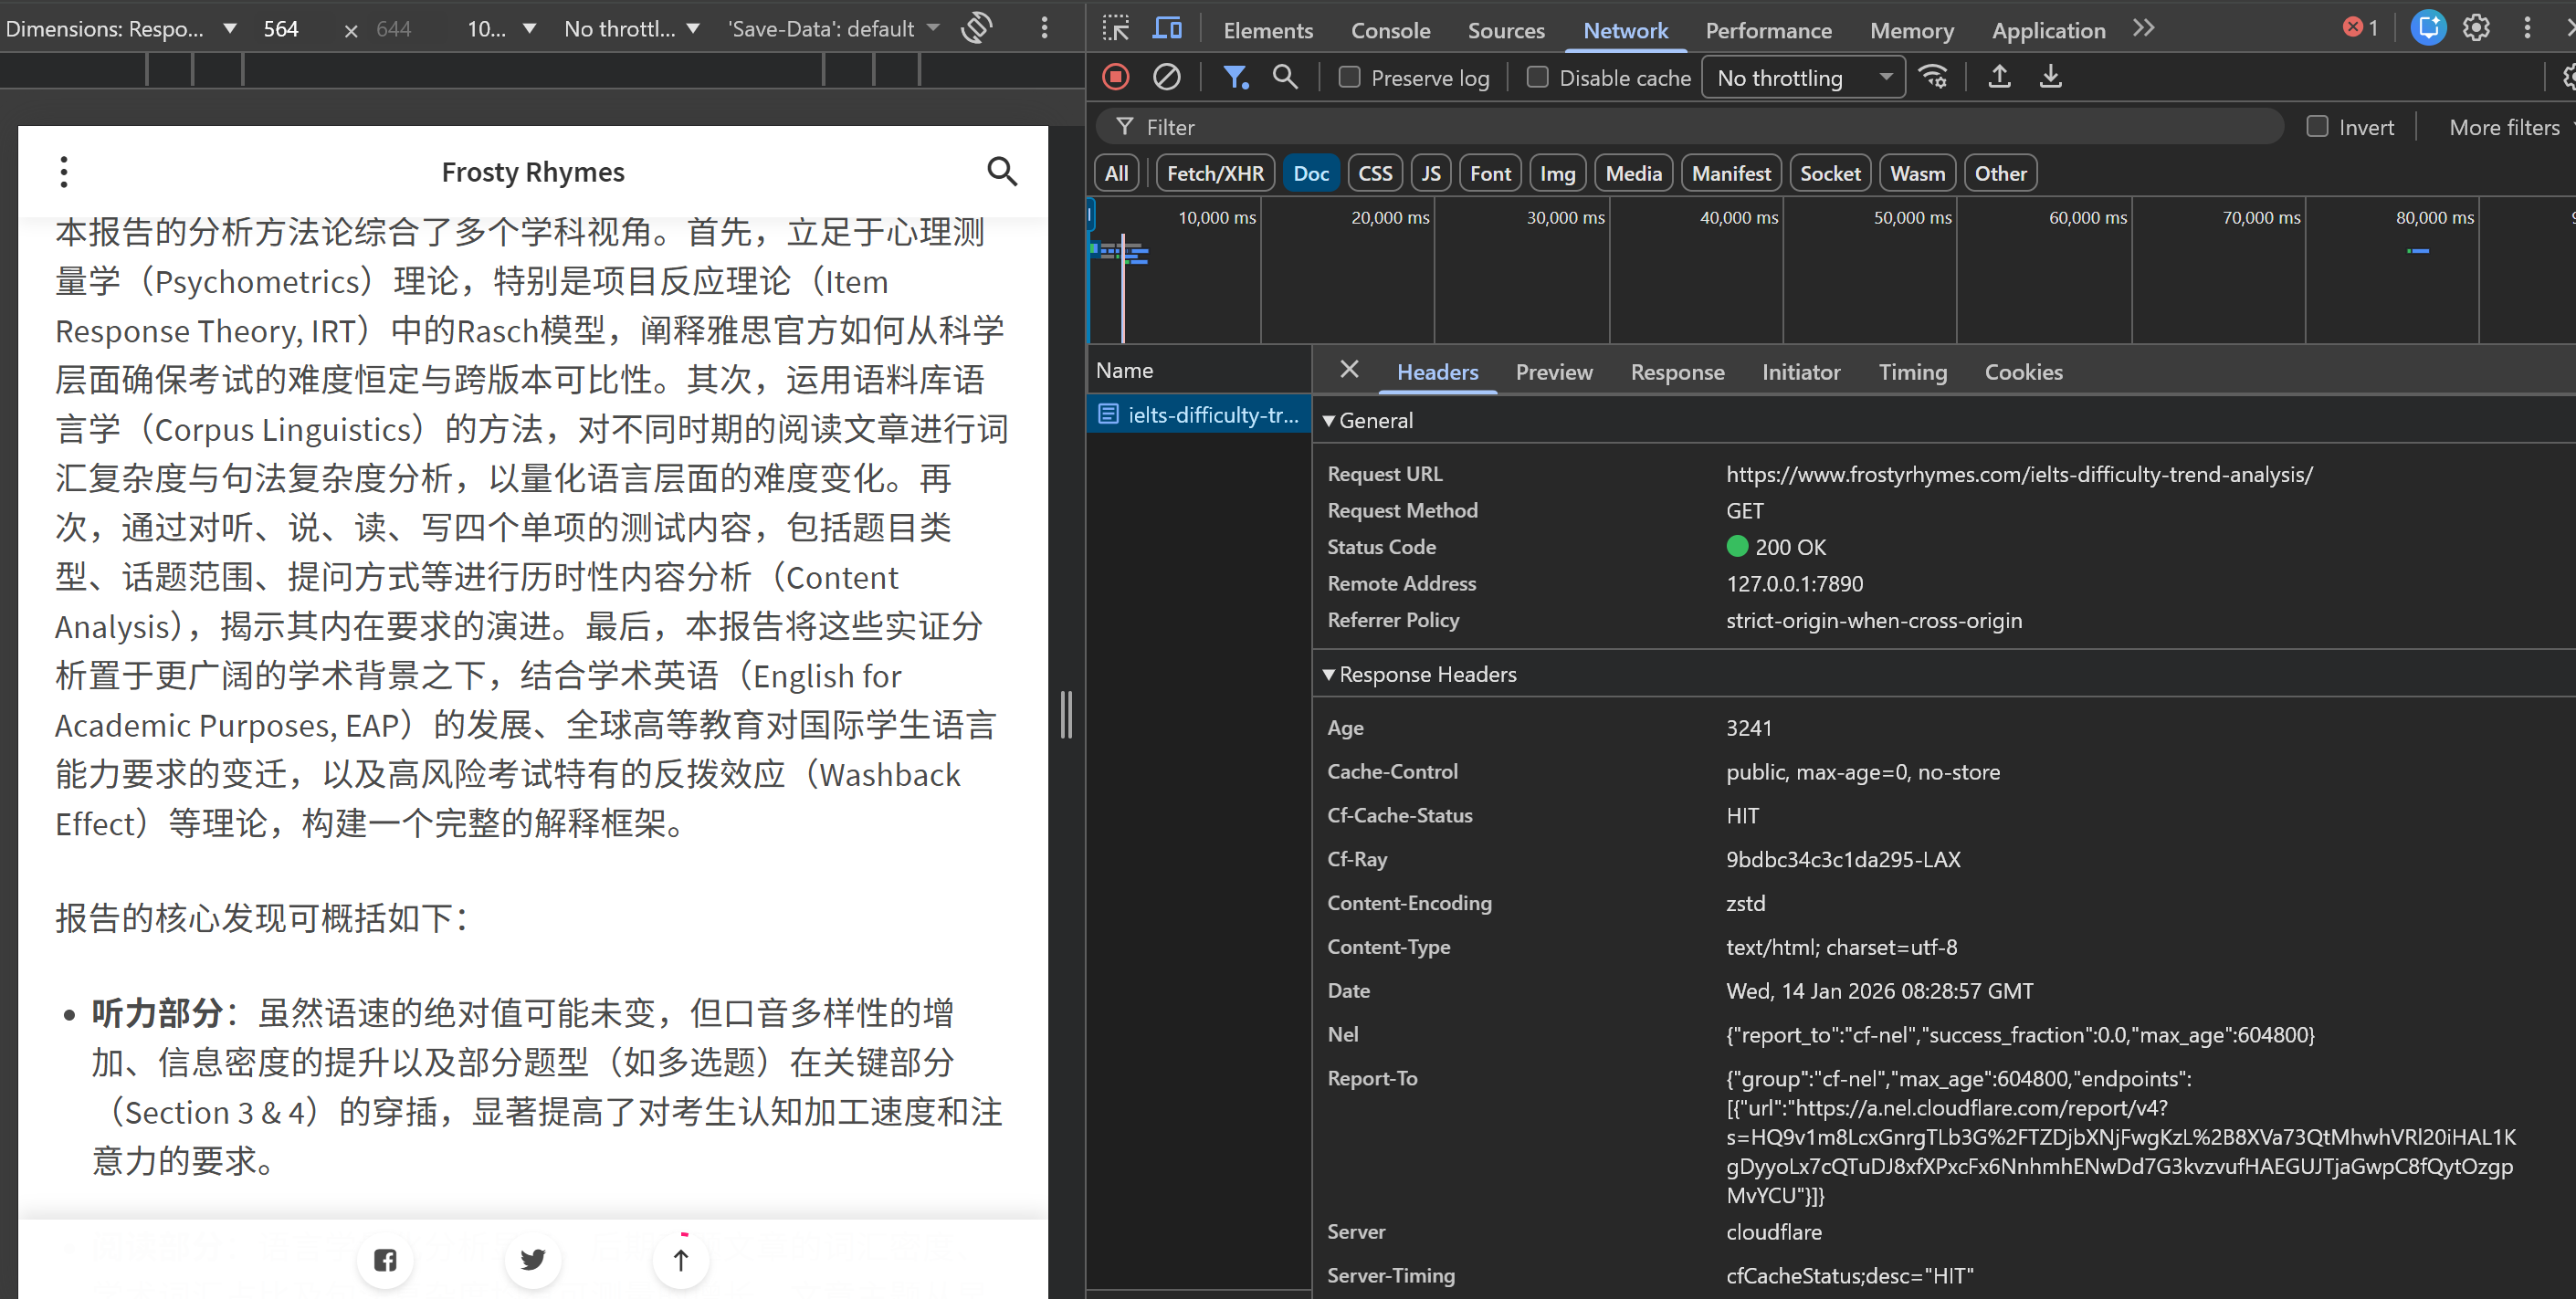Screen dimensions: 2576x1299
Task: Export HAR file
Action: click(2051, 77)
